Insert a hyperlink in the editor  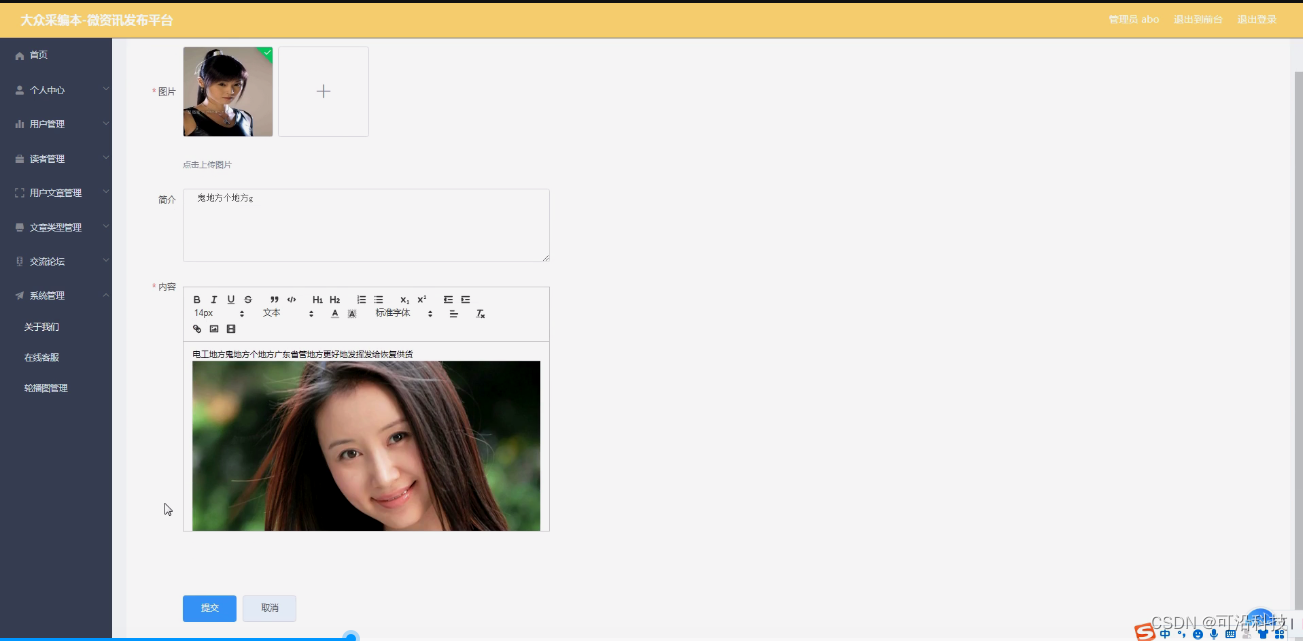pyautogui.click(x=197, y=329)
